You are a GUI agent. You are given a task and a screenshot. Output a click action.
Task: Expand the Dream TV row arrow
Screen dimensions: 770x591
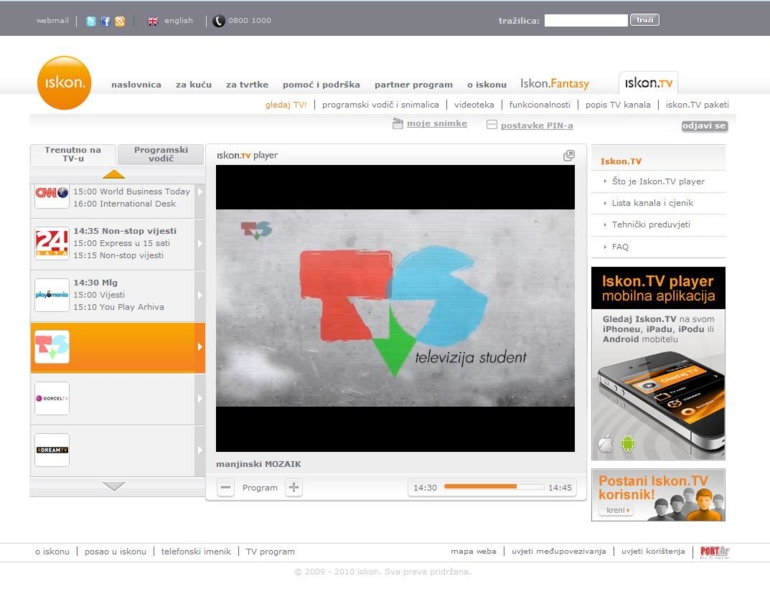point(200,450)
